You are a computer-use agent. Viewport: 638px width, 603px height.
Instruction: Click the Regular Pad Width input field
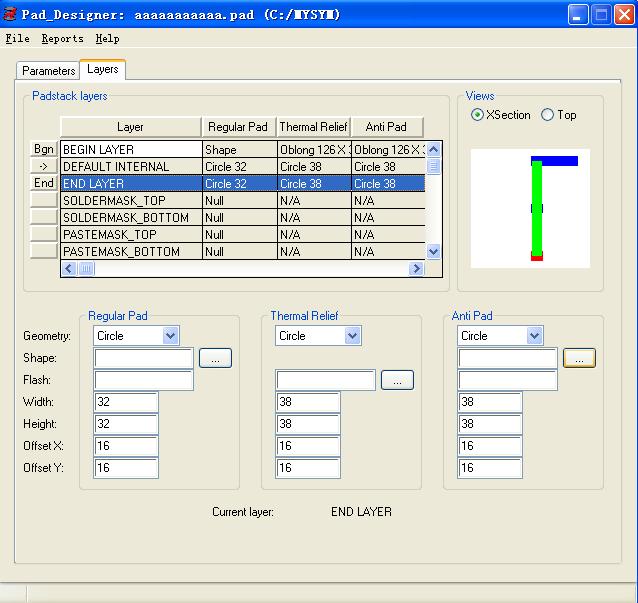coord(126,402)
